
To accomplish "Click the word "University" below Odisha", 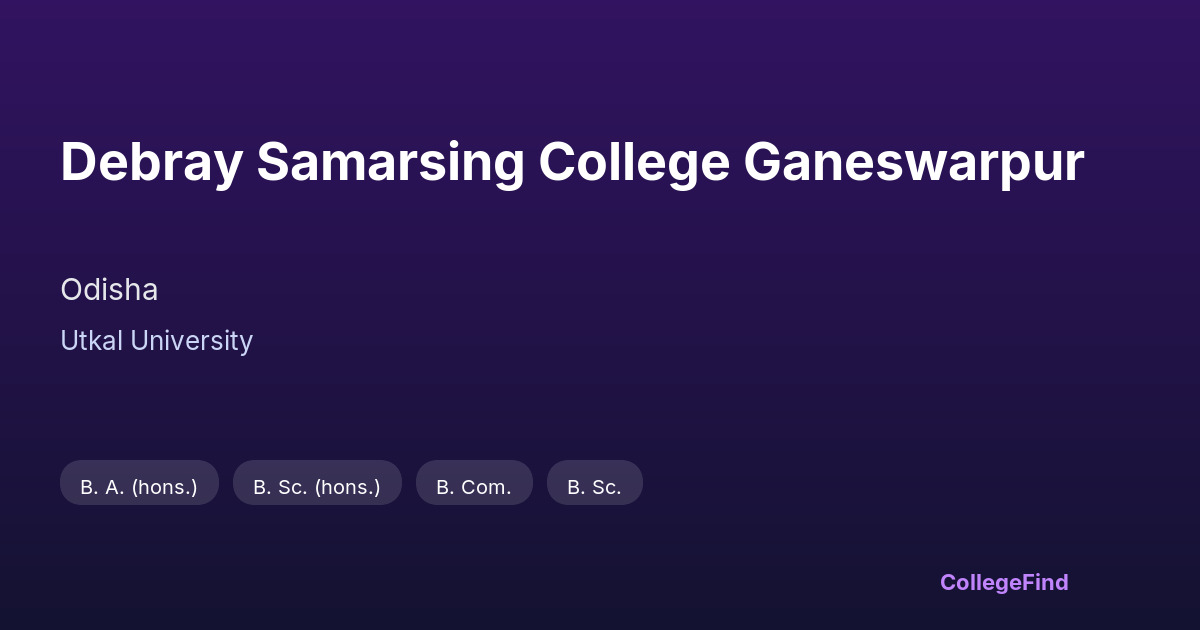I will [191, 341].
